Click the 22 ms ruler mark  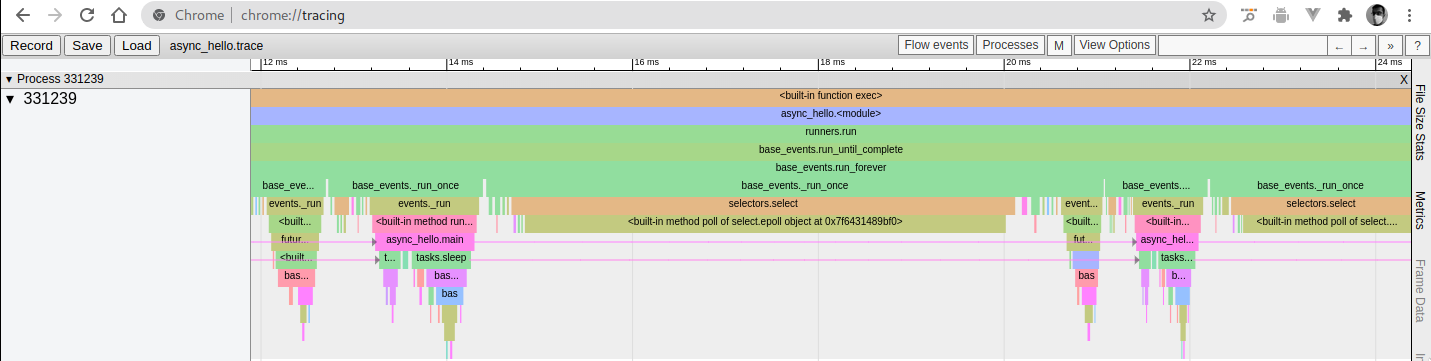click(1203, 62)
